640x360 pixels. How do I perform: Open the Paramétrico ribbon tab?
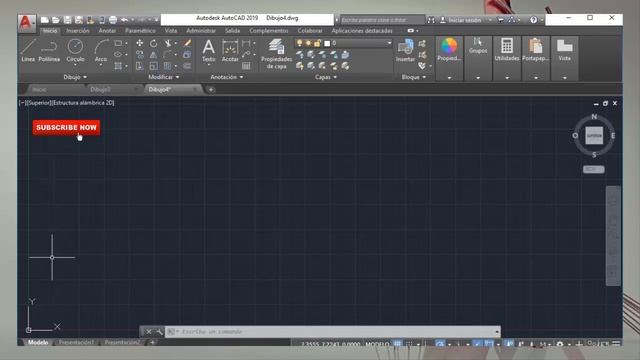click(x=140, y=31)
